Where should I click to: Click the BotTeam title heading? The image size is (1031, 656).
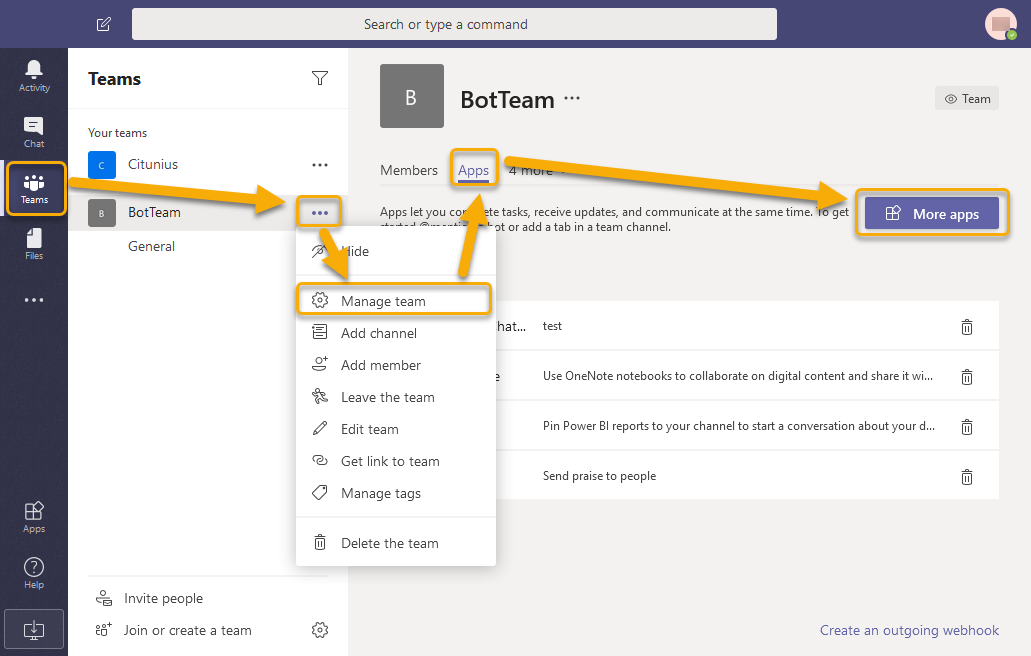[508, 100]
